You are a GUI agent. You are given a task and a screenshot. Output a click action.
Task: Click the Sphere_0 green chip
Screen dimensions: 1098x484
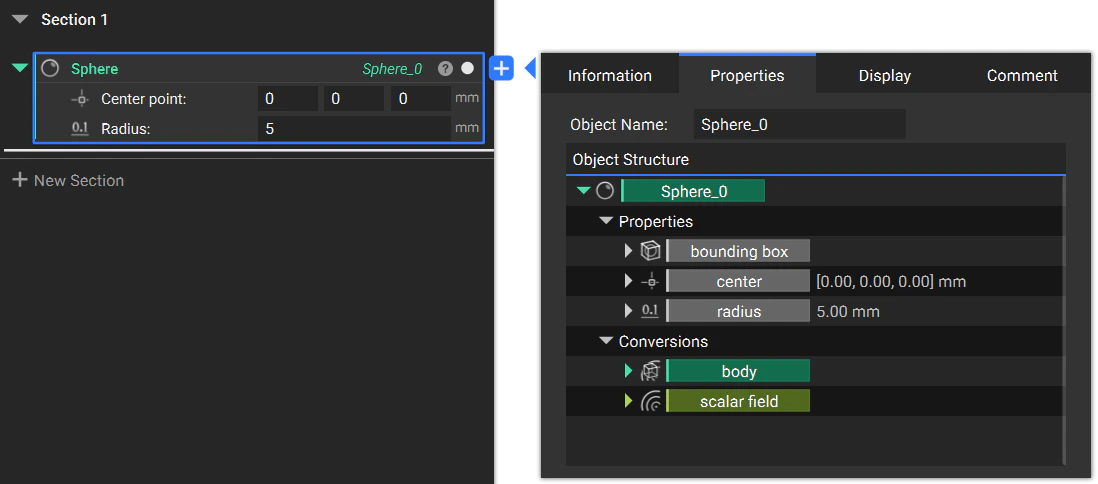coord(693,191)
